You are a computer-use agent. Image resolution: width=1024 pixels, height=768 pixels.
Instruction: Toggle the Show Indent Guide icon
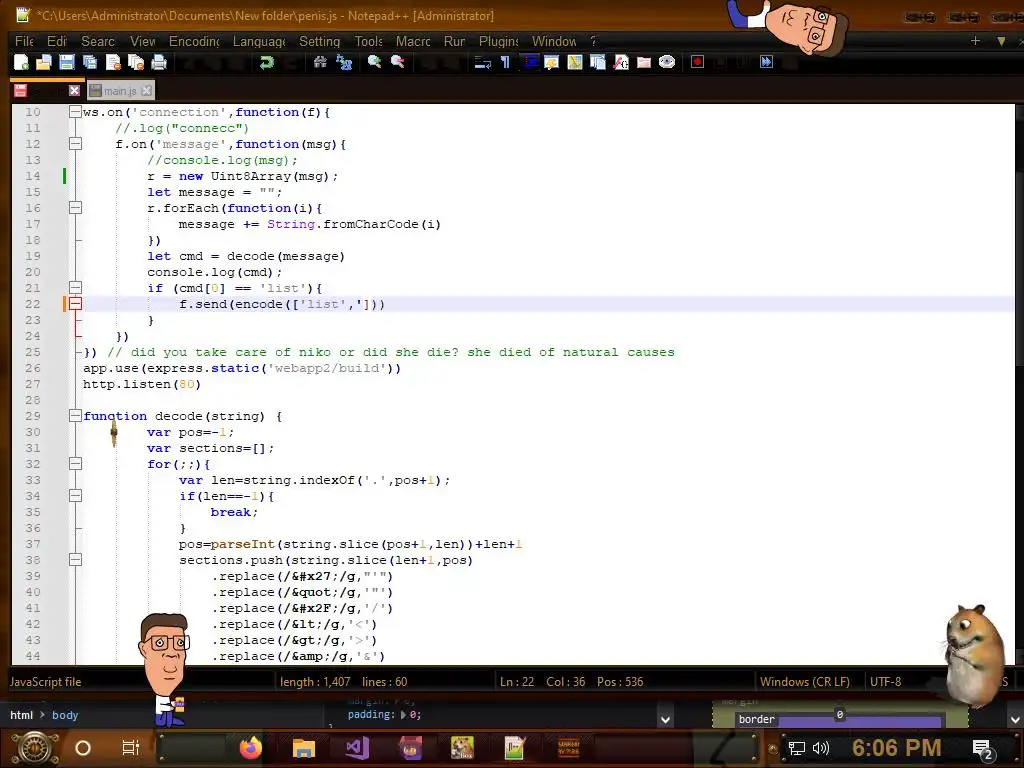click(x=529, y=62)
